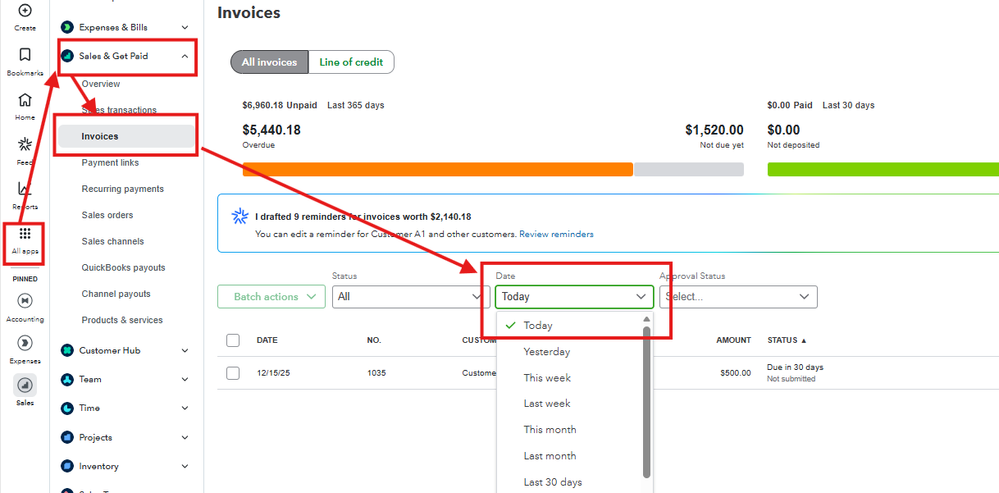Tick the select-all invoices header checkbox
999x493 pixels.
233,341
